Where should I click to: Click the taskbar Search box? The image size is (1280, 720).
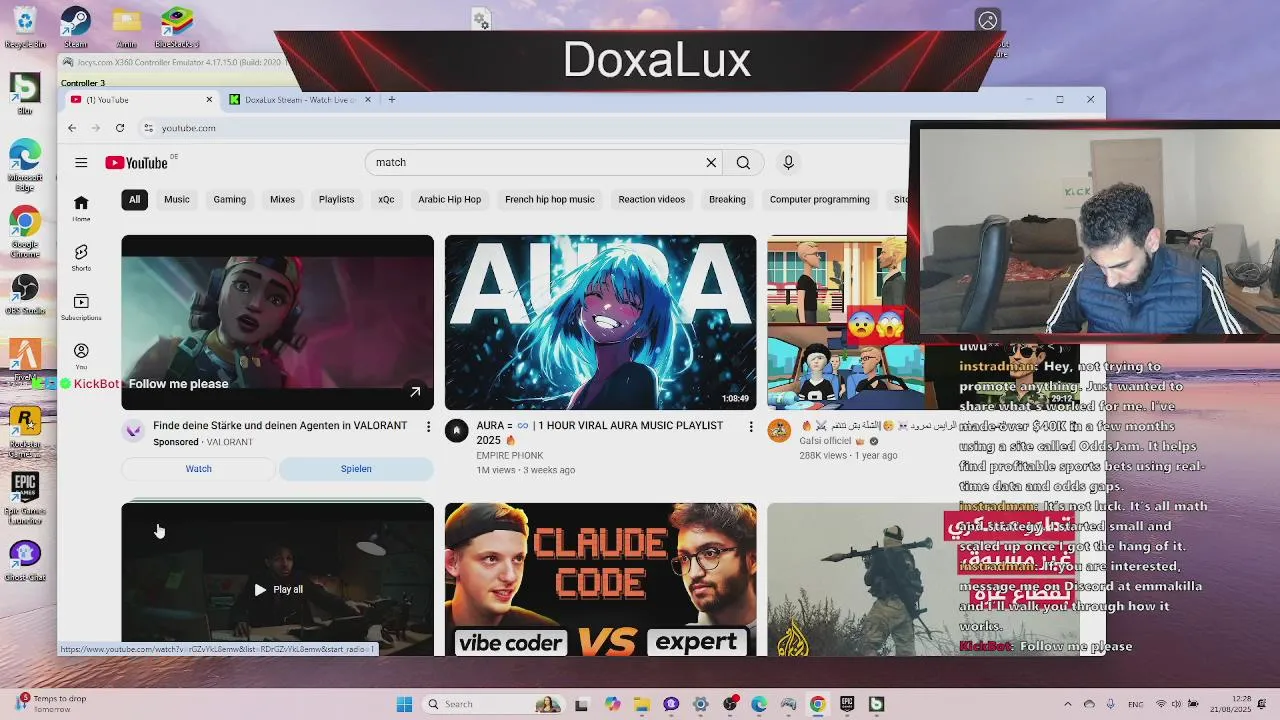point(492,704)
